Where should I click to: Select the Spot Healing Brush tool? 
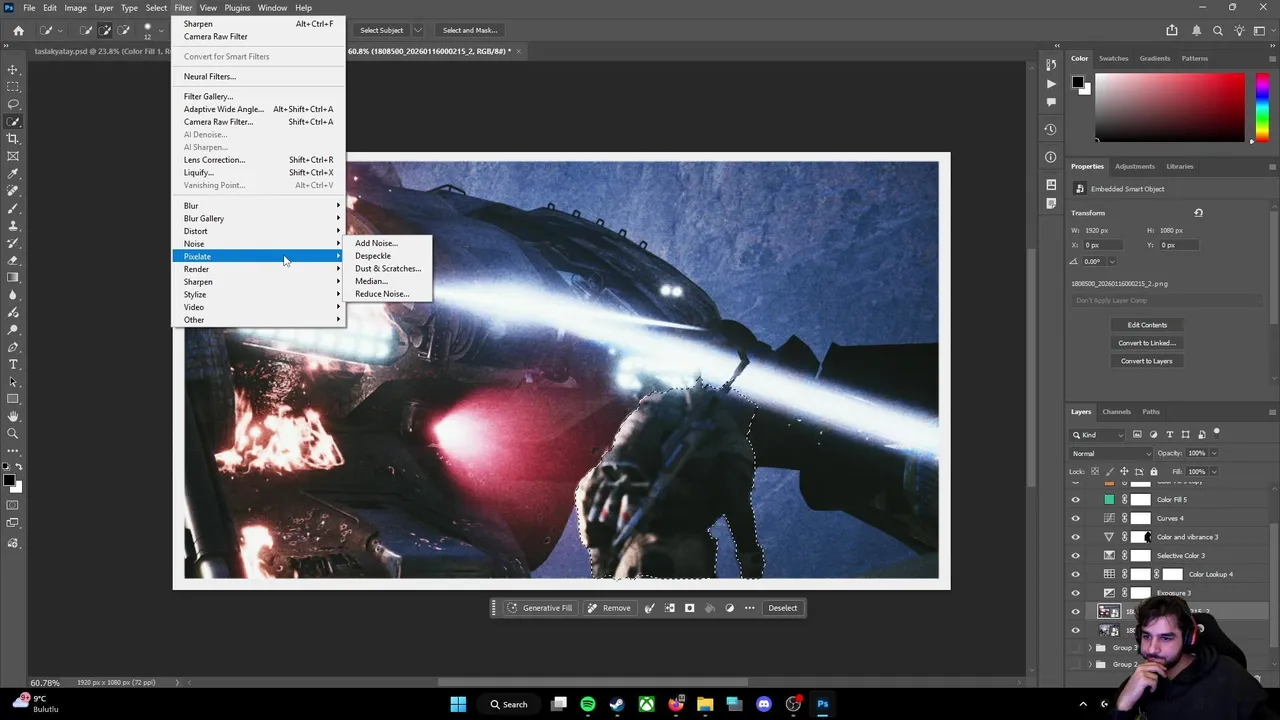pyautogui.click(x=13, y=191)
